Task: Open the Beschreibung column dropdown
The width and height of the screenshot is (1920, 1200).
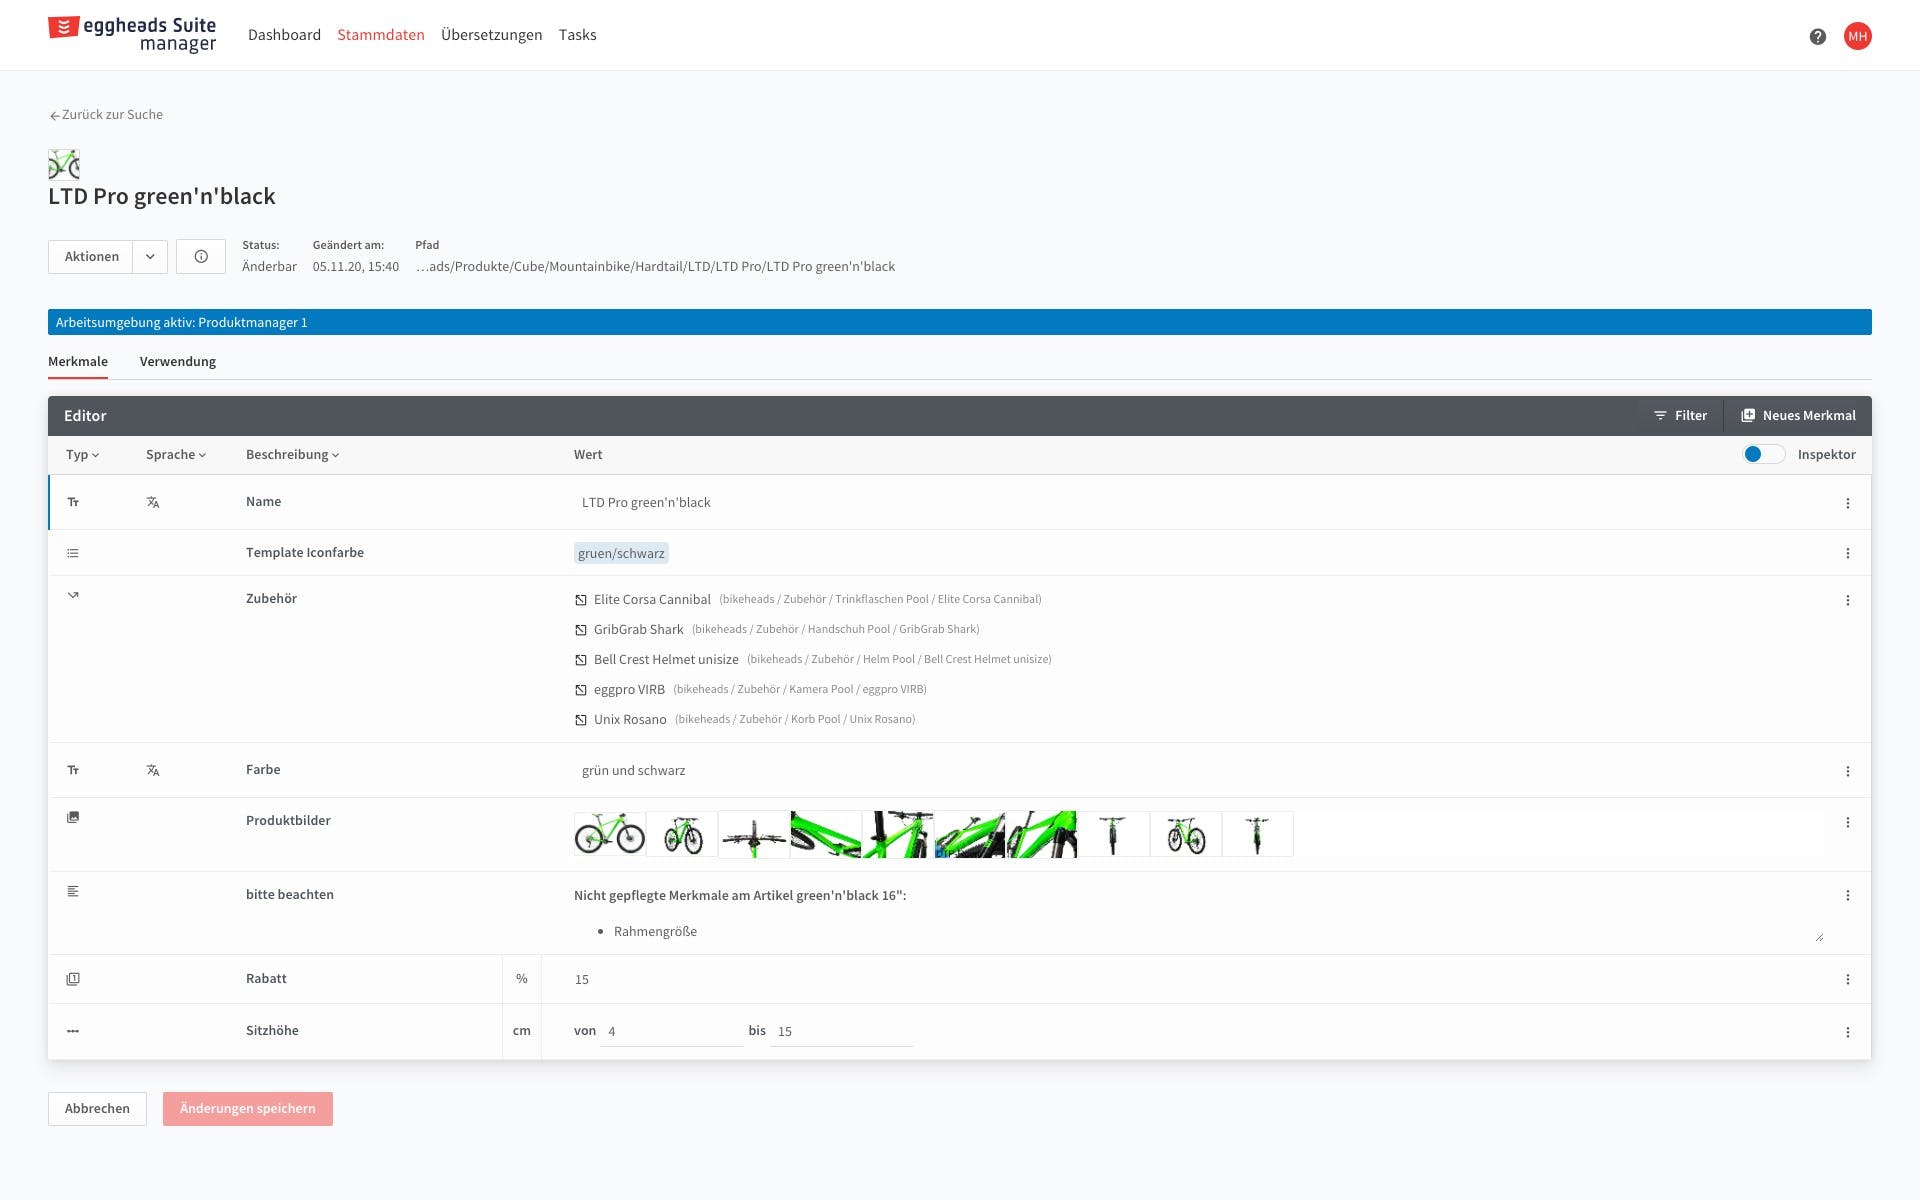Action: coord(292,455)
